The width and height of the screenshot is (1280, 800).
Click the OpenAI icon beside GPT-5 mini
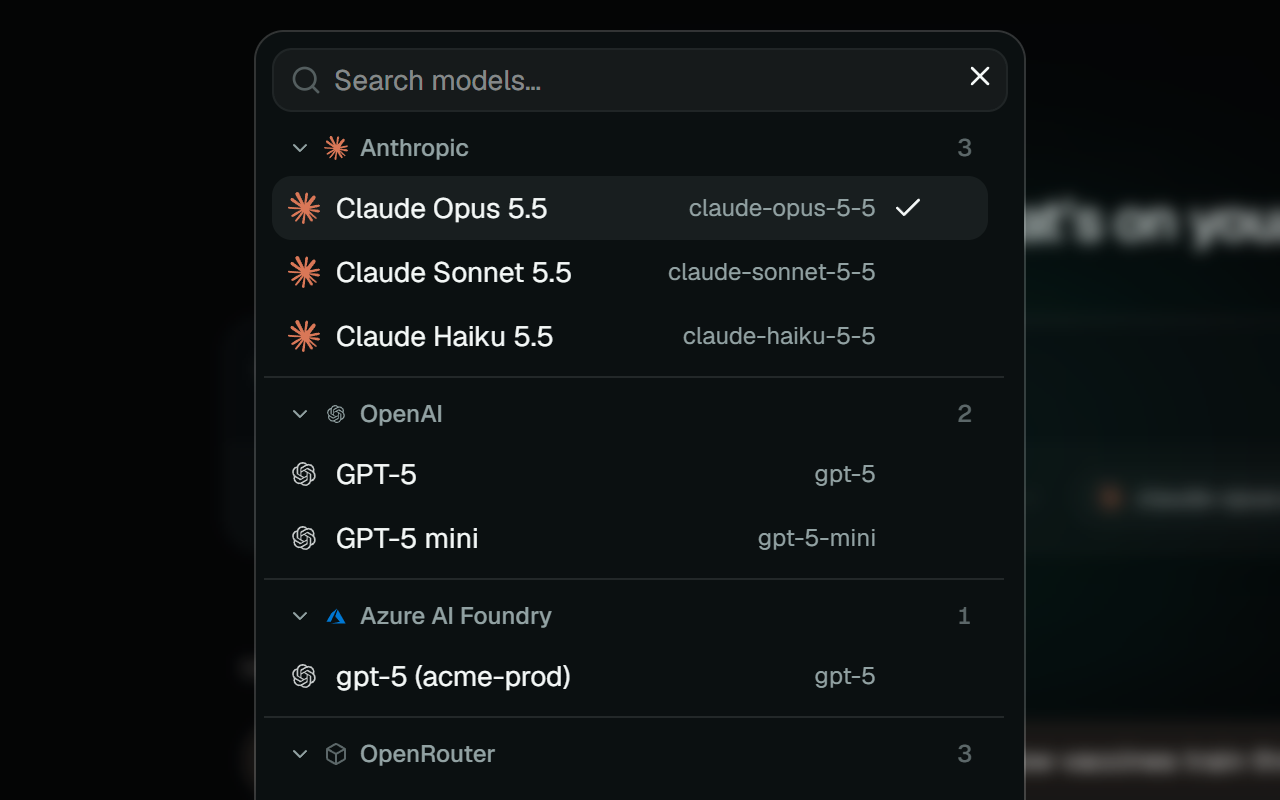[304, 538]
